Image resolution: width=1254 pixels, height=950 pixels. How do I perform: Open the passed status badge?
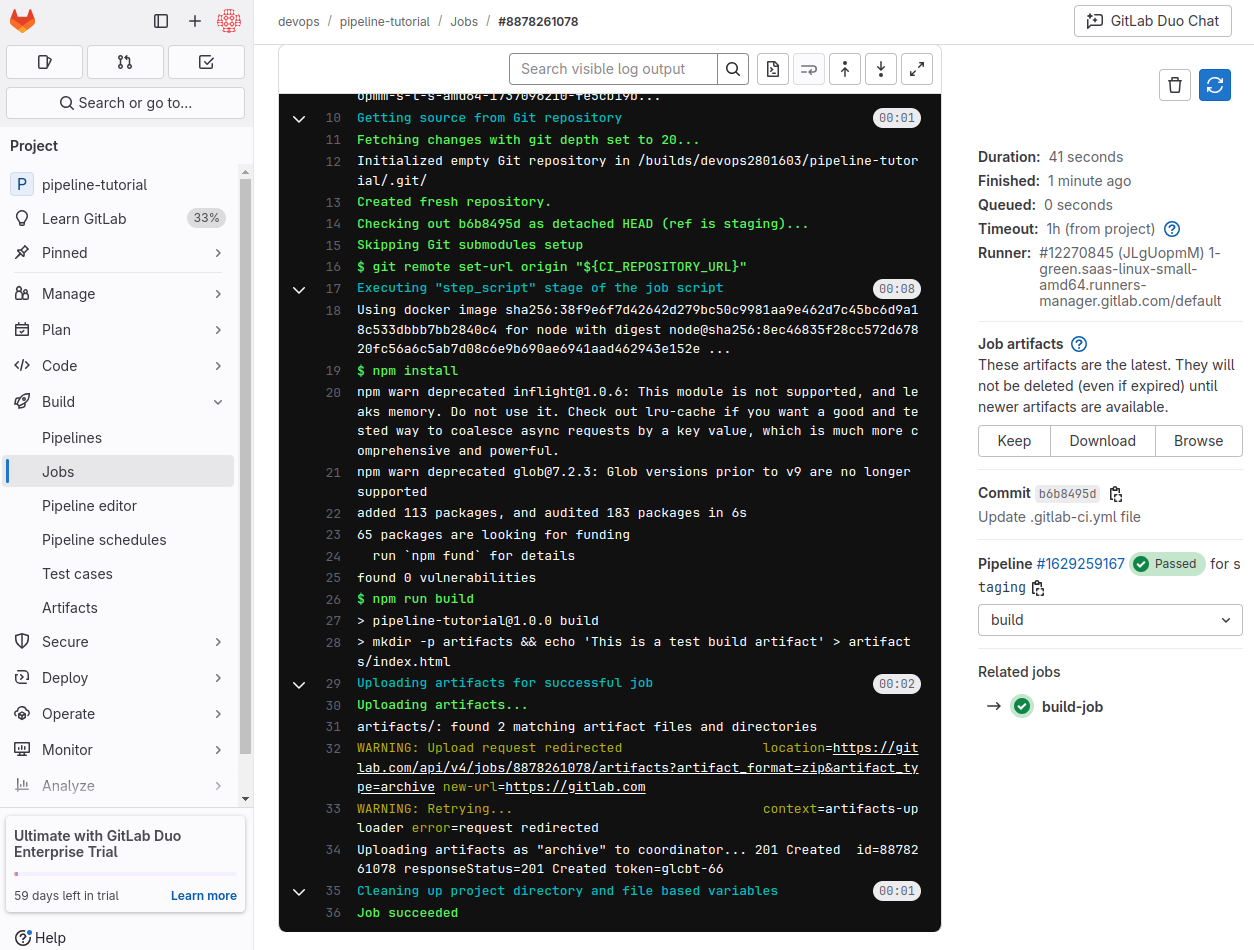click(1167, 564)
